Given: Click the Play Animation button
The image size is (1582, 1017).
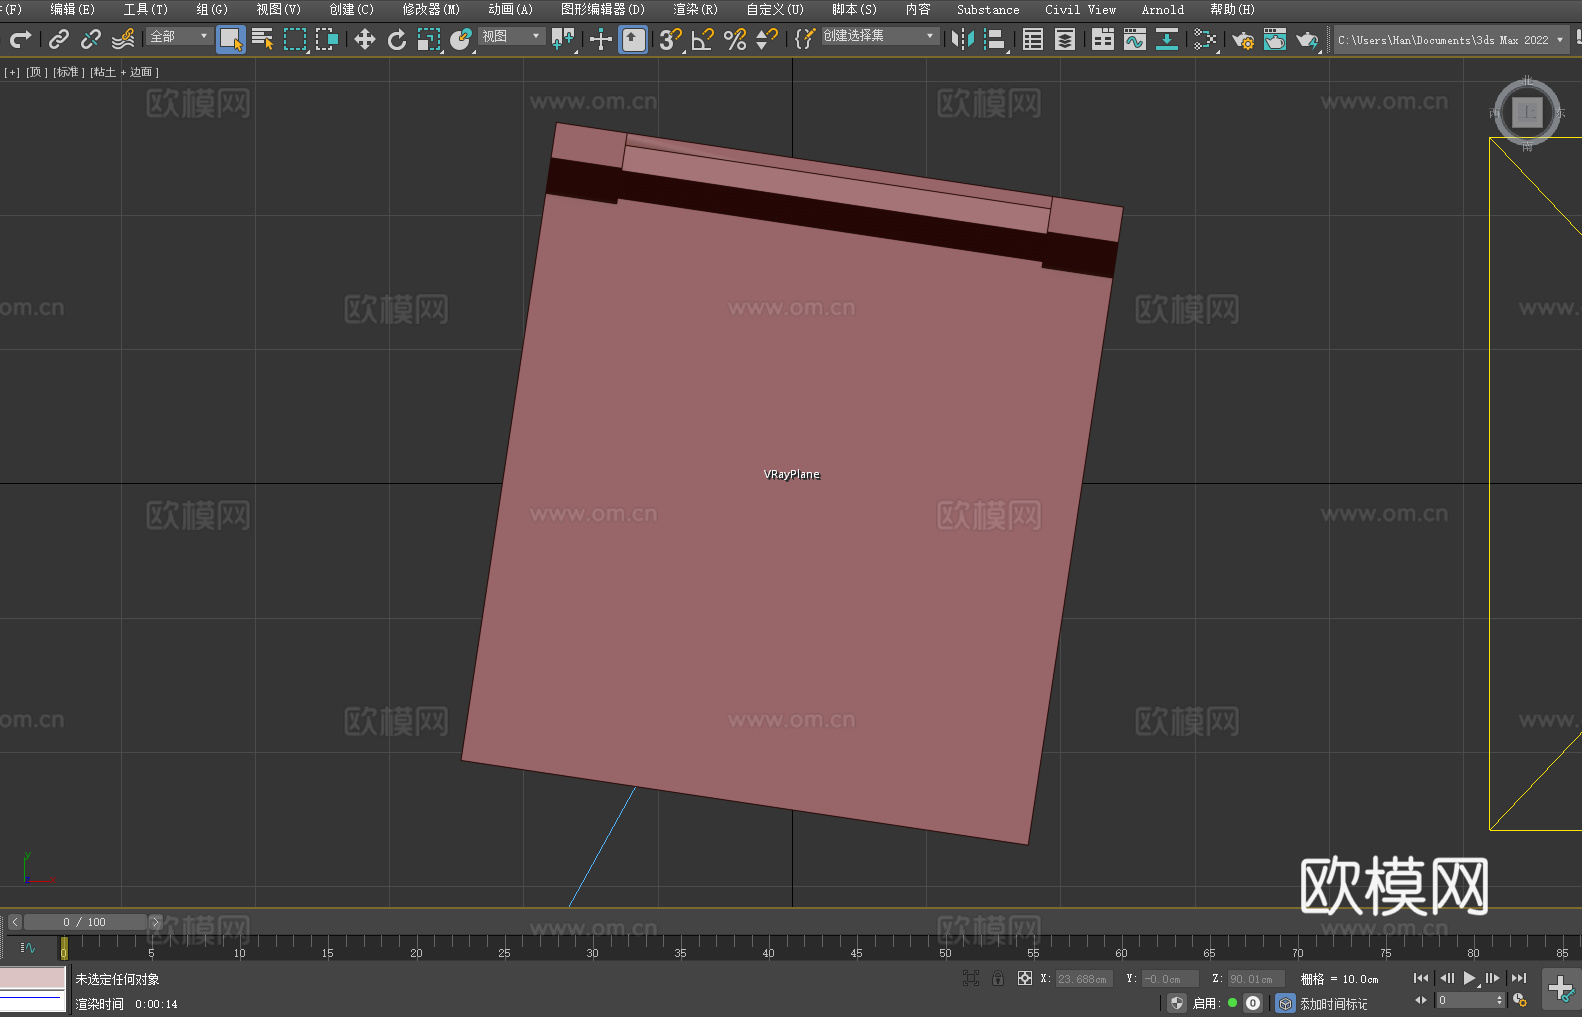Looking at the screenshot, I should (1470, 978).
